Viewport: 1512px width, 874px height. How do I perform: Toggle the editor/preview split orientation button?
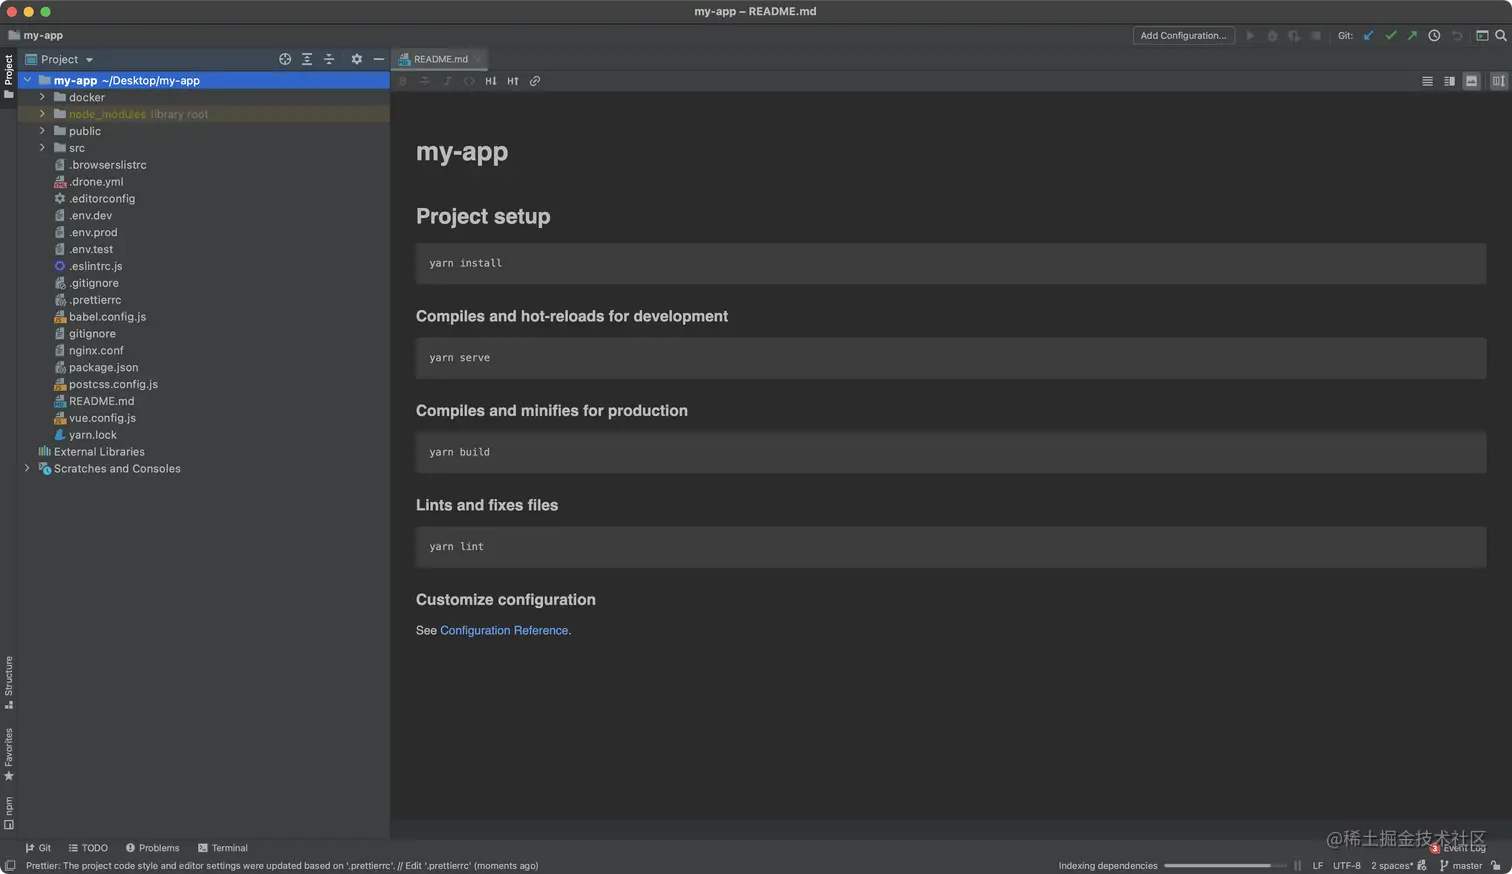1498,81
